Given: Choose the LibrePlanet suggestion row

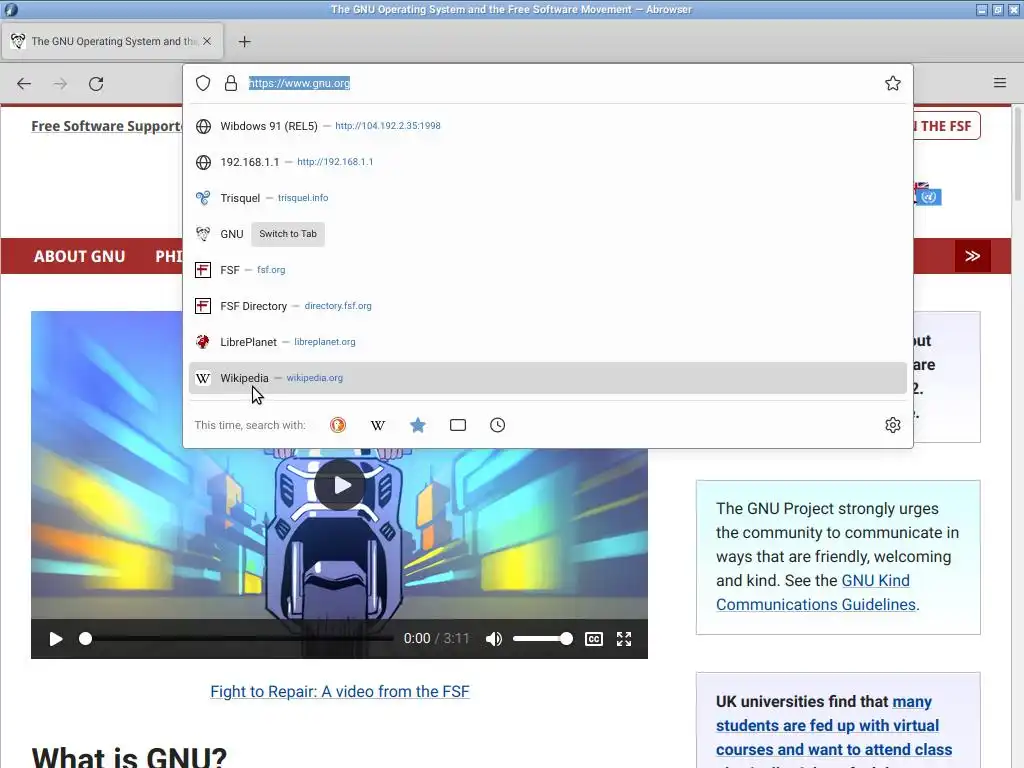Looking at the screenshot, I should pos(547,342).
